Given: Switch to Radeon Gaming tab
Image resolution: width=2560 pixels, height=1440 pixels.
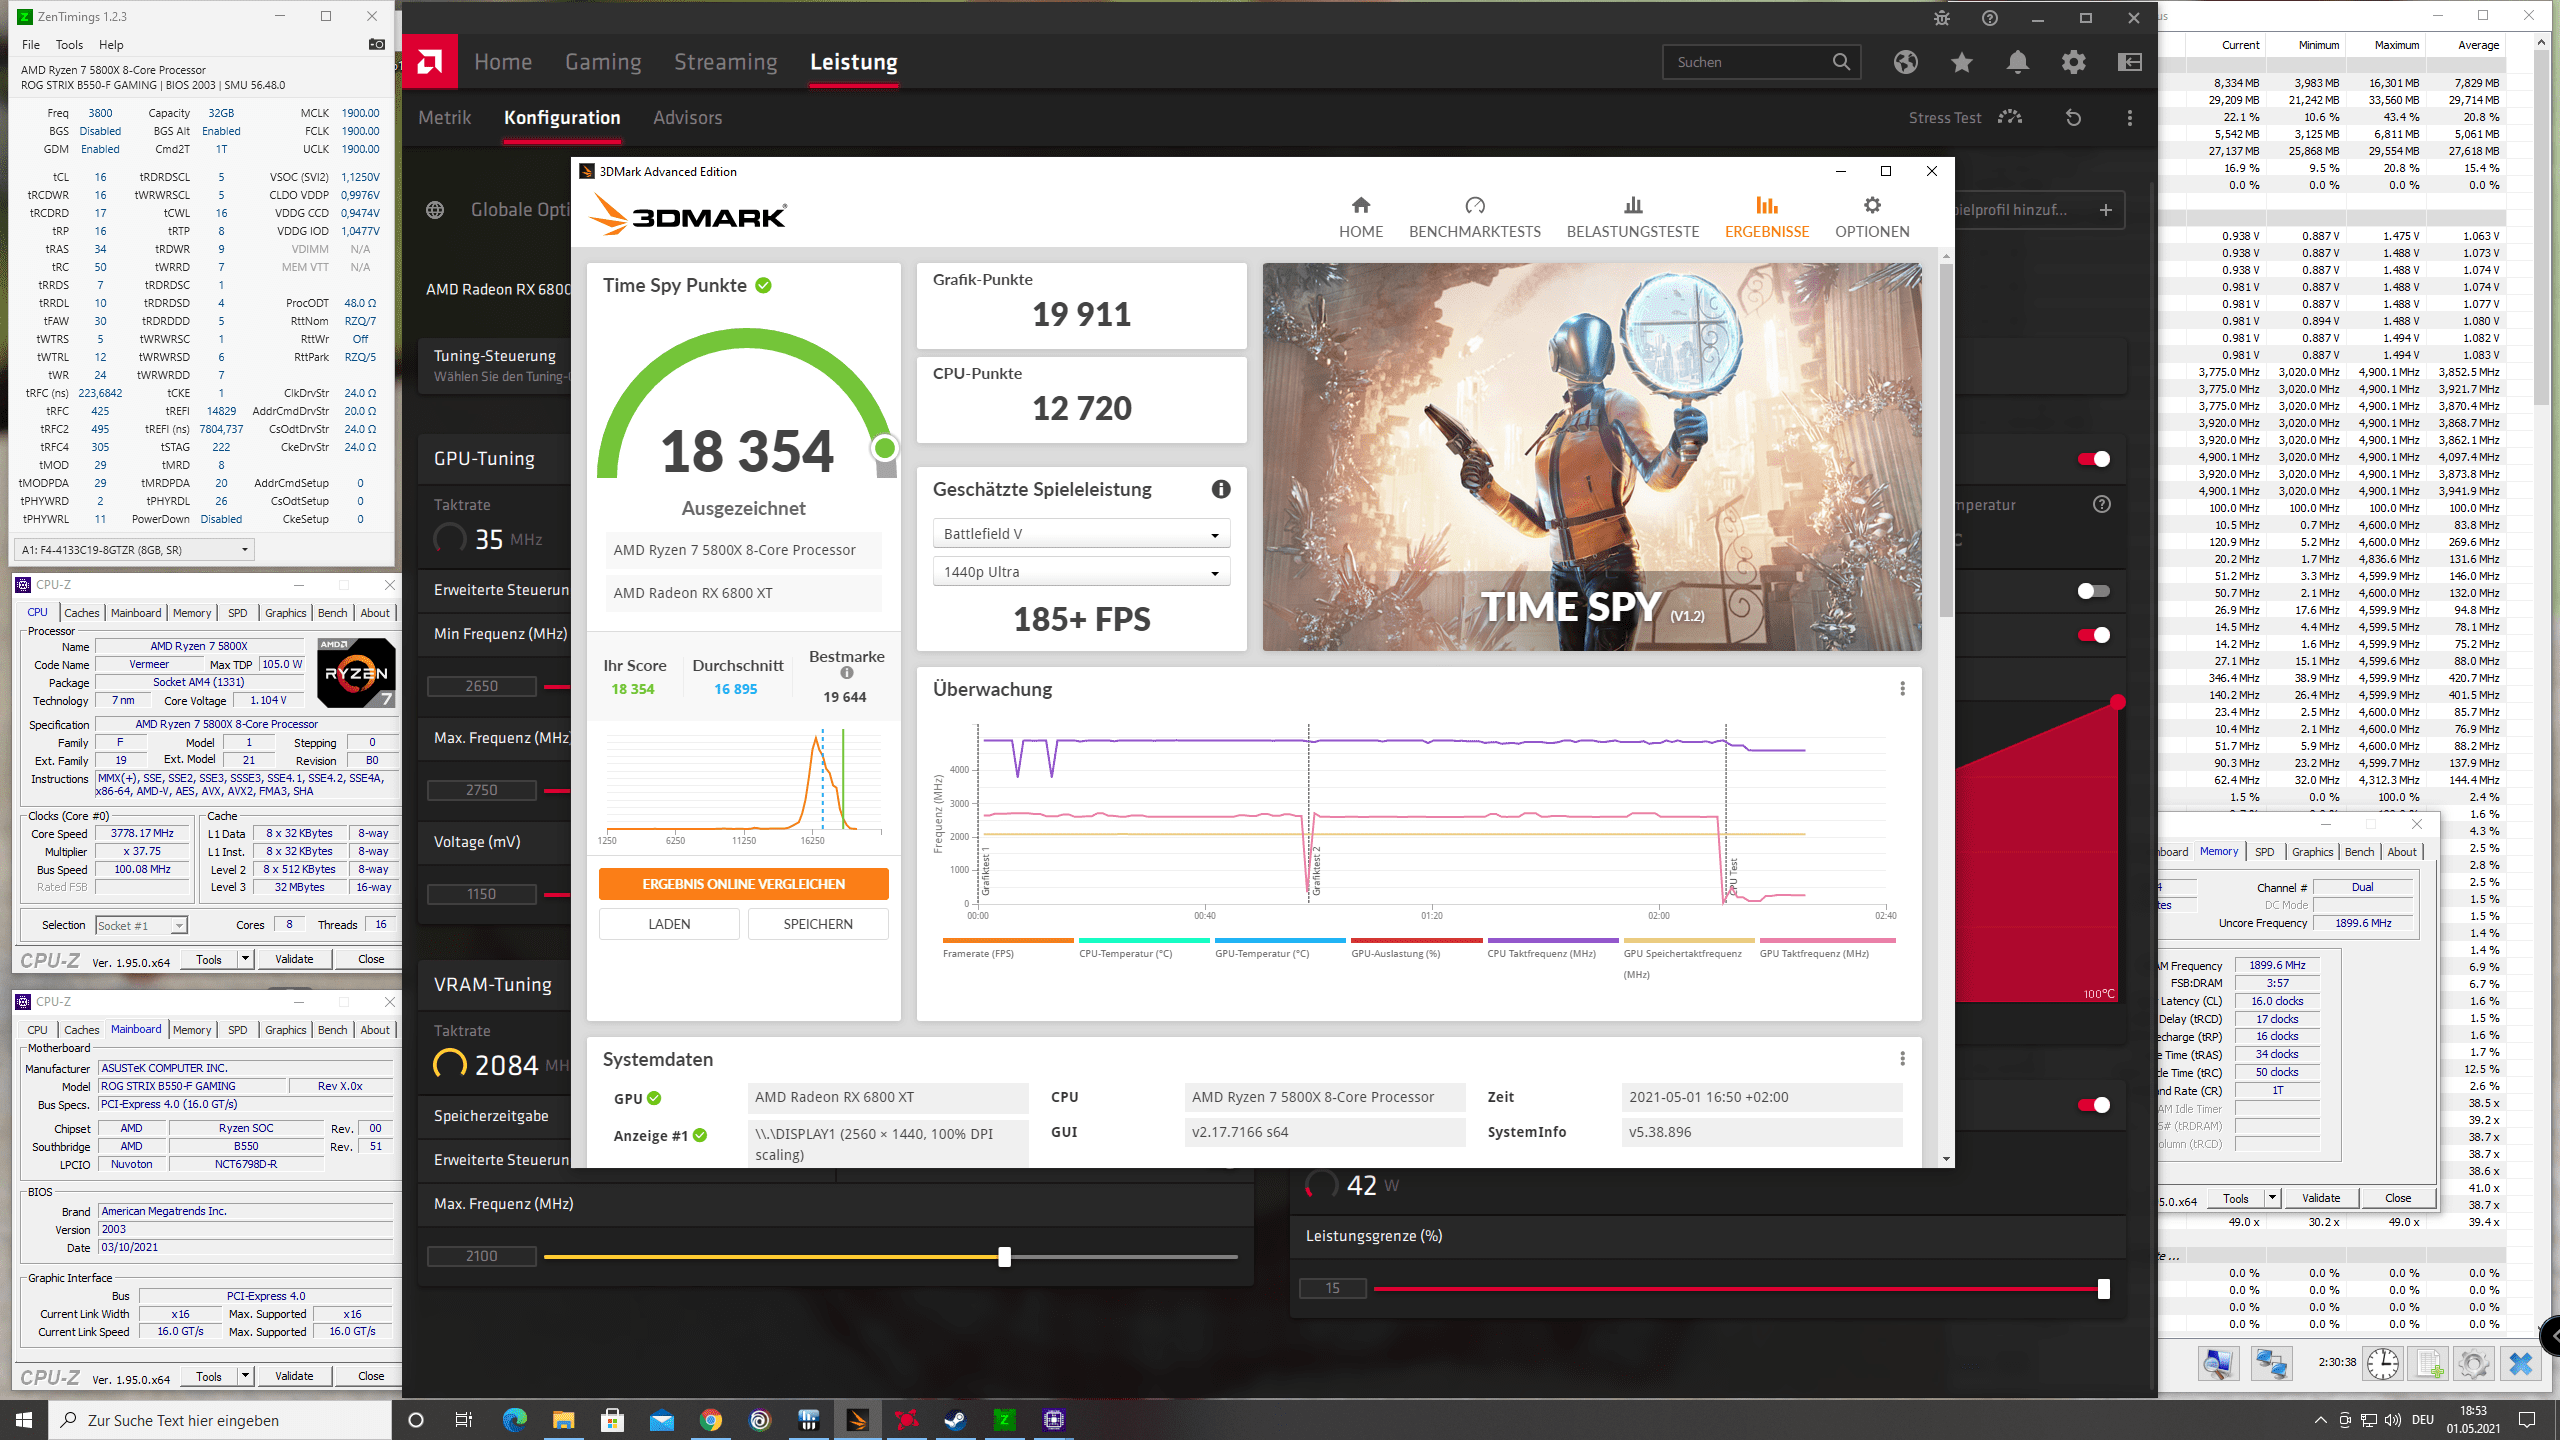Looking at the screenshot, I should pos(603,62).
